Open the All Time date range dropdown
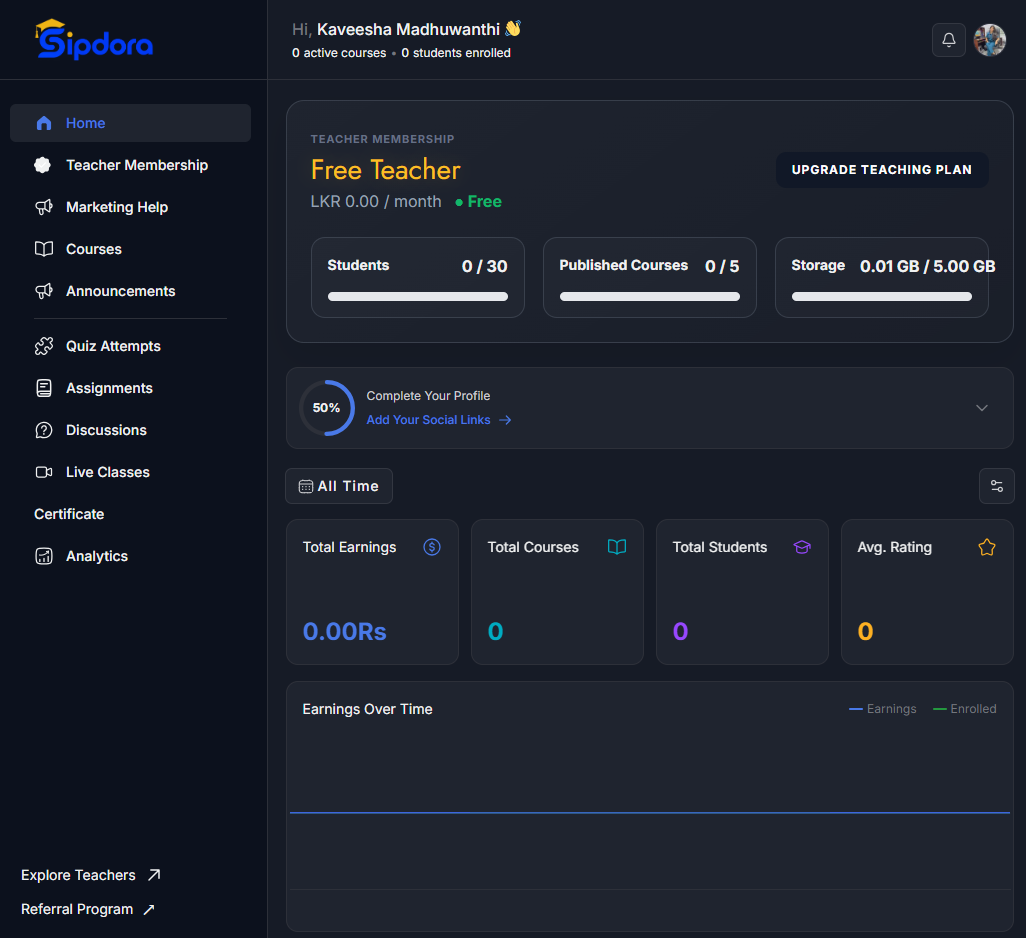Viewport: 1026px width, 938px height. [x=339, y=486]
